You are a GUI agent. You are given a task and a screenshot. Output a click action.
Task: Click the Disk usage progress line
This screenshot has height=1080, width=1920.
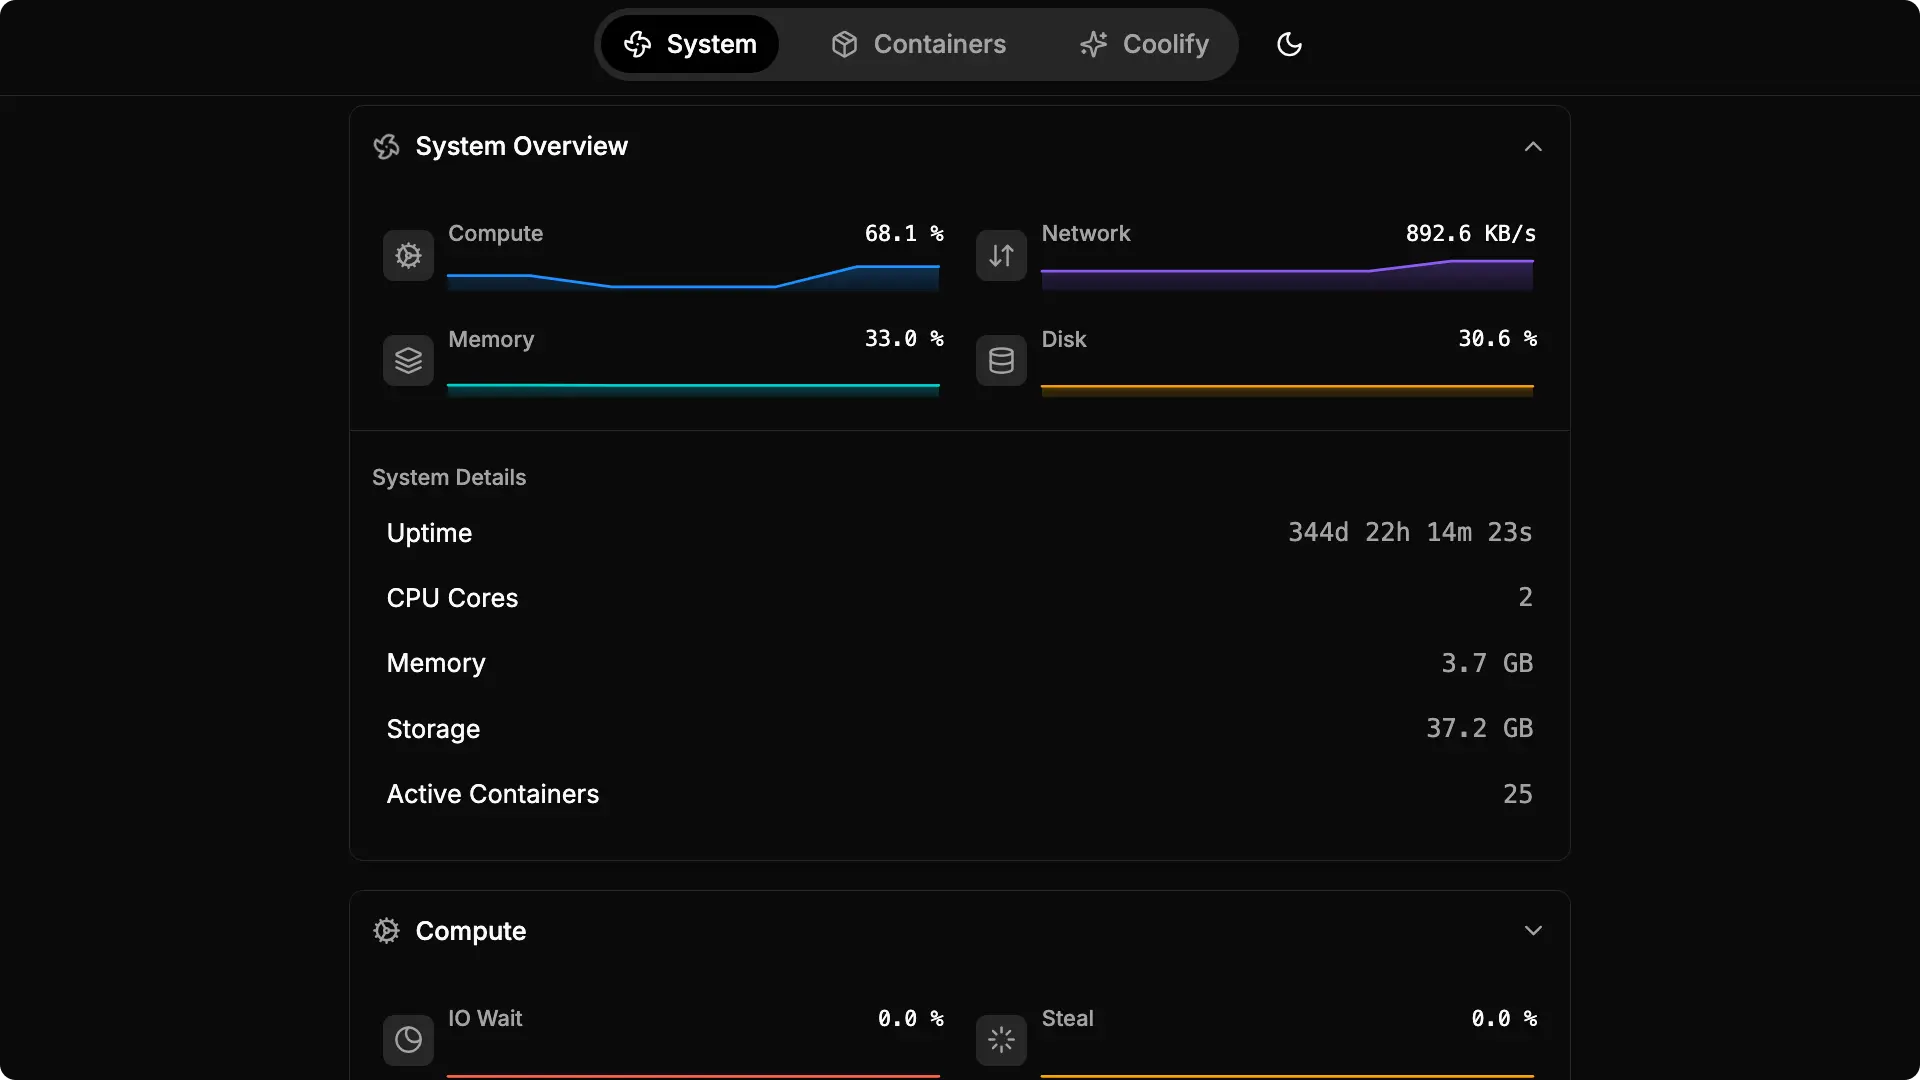1287,387
